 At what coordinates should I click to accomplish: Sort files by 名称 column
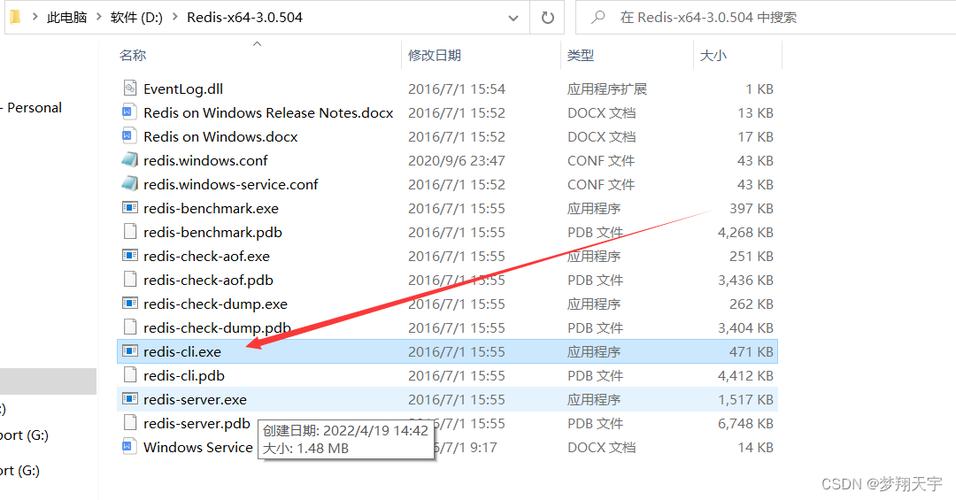click(x=133, y=55)
